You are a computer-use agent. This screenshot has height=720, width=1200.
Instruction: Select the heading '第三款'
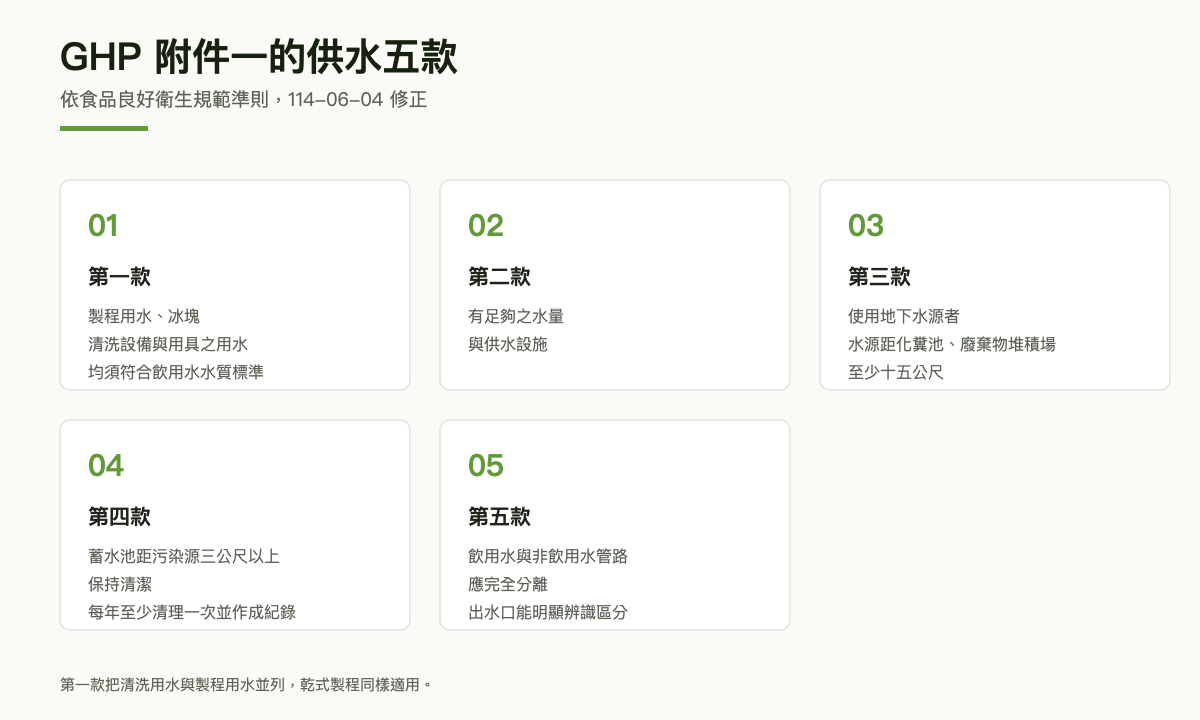879,277
